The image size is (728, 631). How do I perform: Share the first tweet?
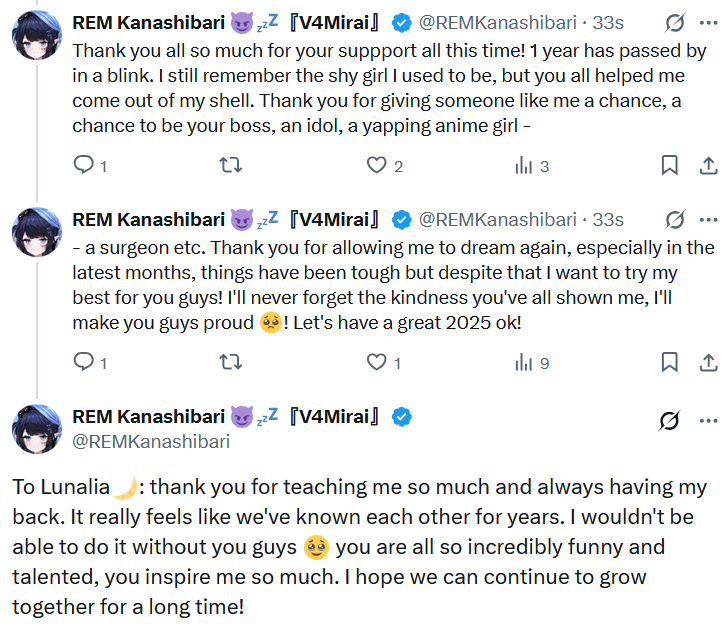[x=707, y=166]
